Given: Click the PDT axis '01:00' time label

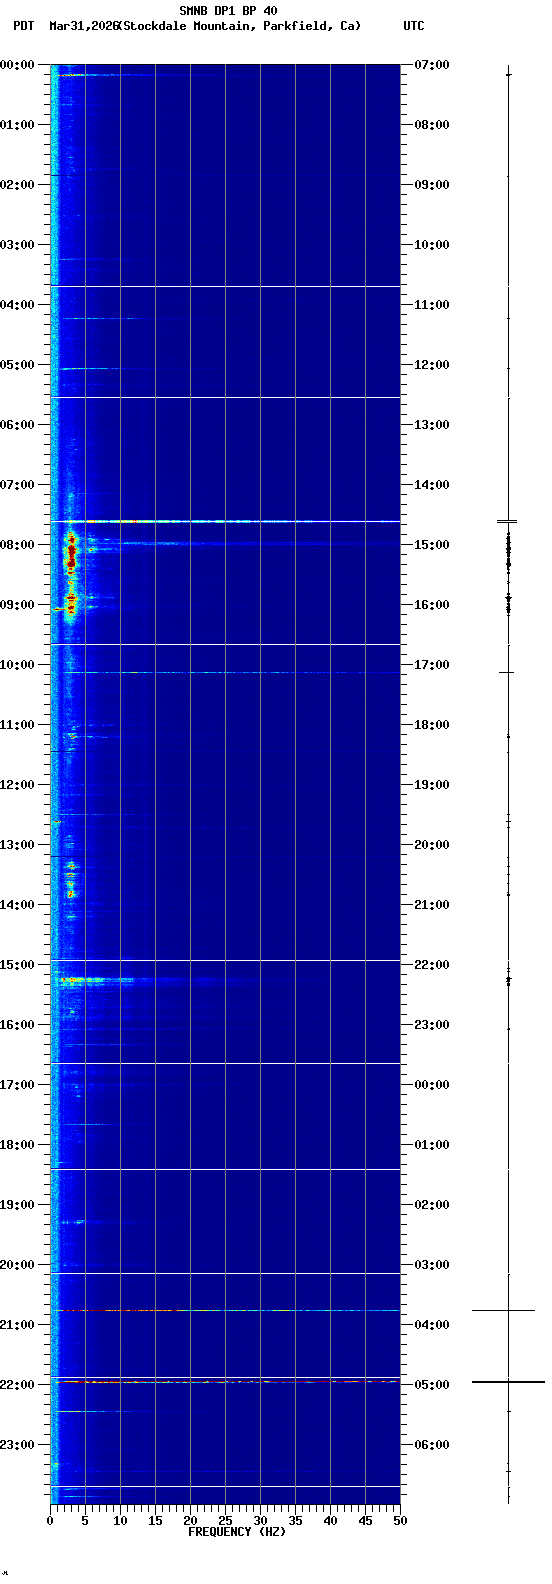Looking at the screenshot, I should tap(18, 125).
